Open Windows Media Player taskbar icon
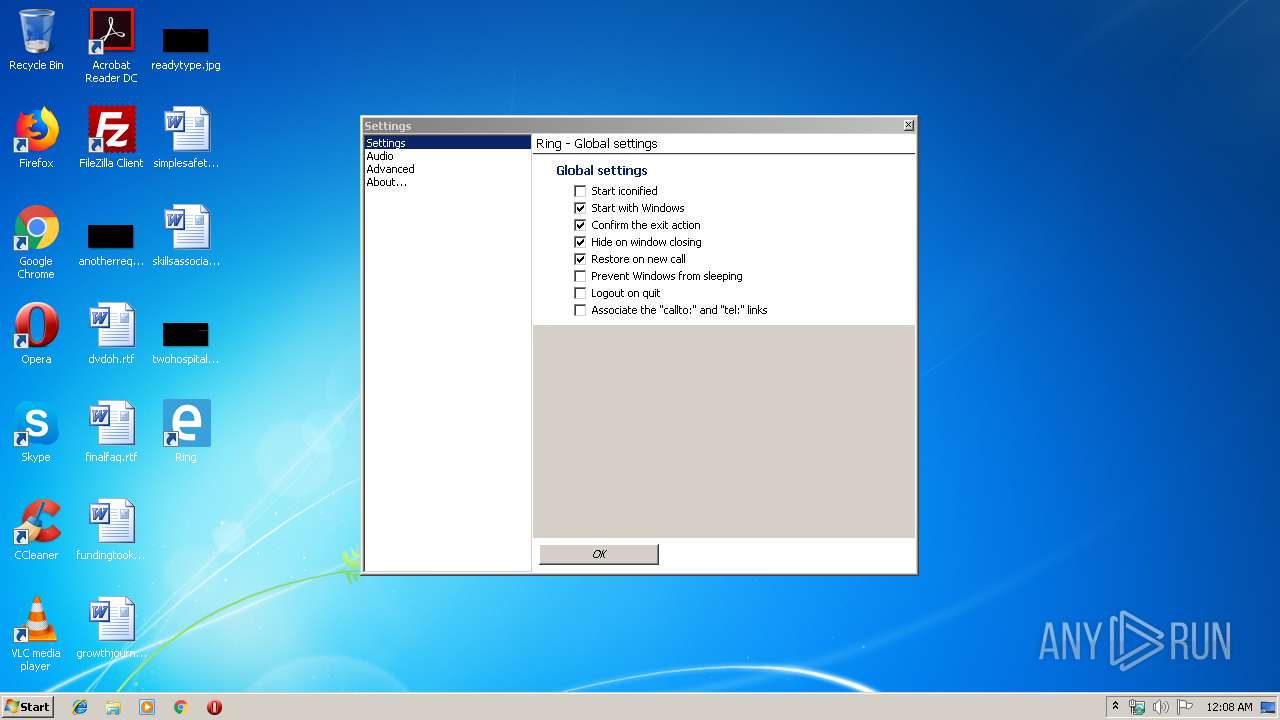 pos(147,707)
